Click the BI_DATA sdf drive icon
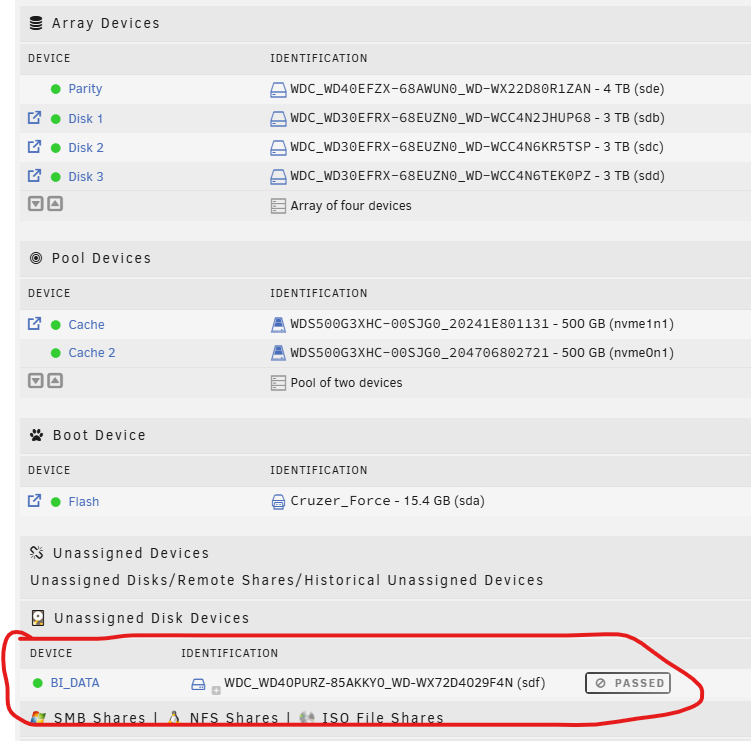The image size is (751, 741). point(198,684)
